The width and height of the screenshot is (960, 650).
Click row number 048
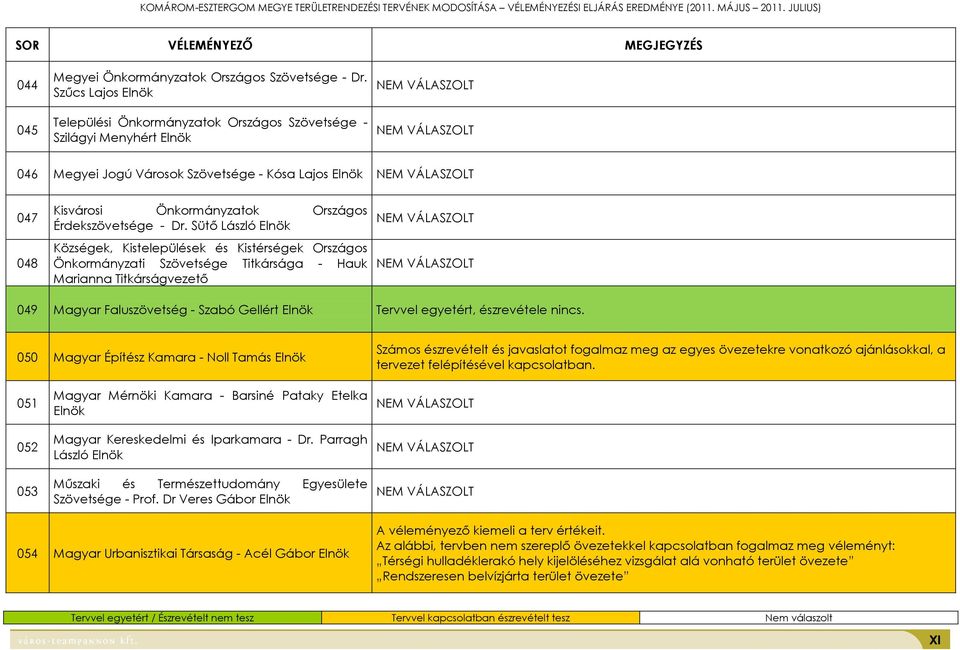tap(27, 263)
